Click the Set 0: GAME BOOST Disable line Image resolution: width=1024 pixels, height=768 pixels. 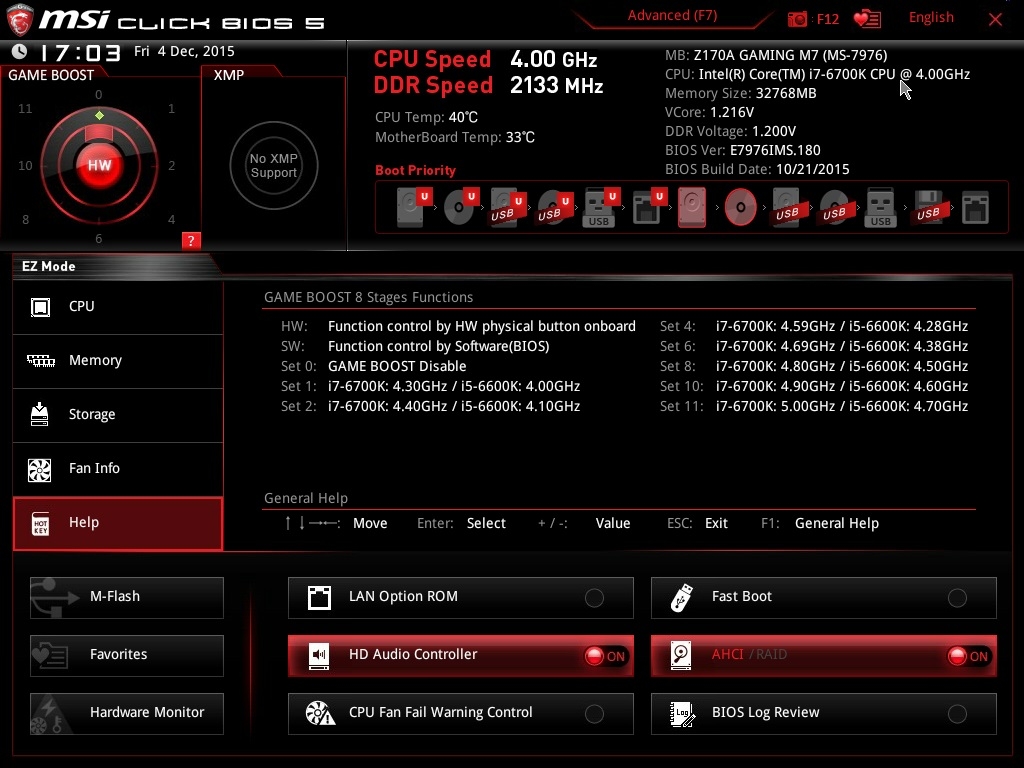pos(374,366)
